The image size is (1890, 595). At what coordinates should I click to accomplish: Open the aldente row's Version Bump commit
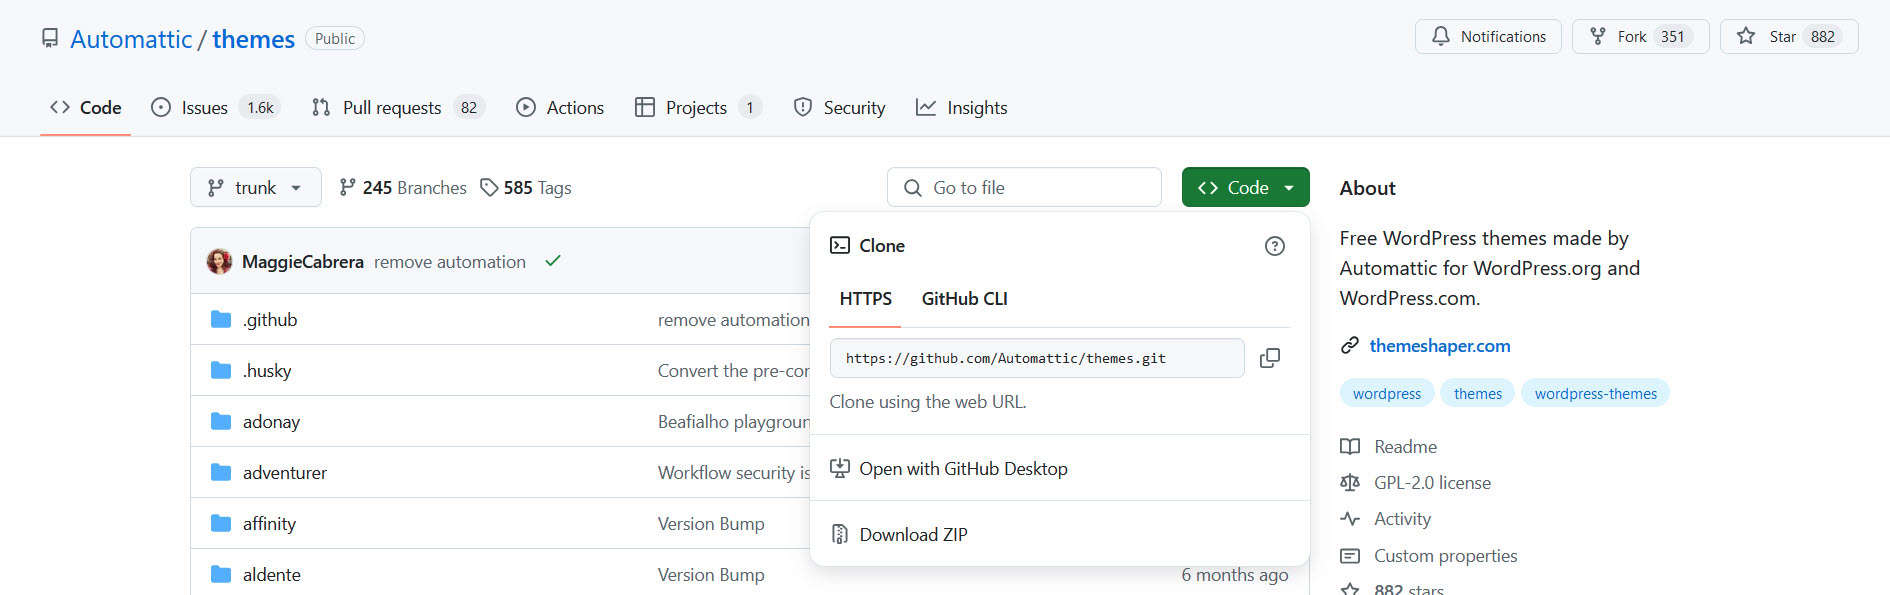[x=711, y=574]
